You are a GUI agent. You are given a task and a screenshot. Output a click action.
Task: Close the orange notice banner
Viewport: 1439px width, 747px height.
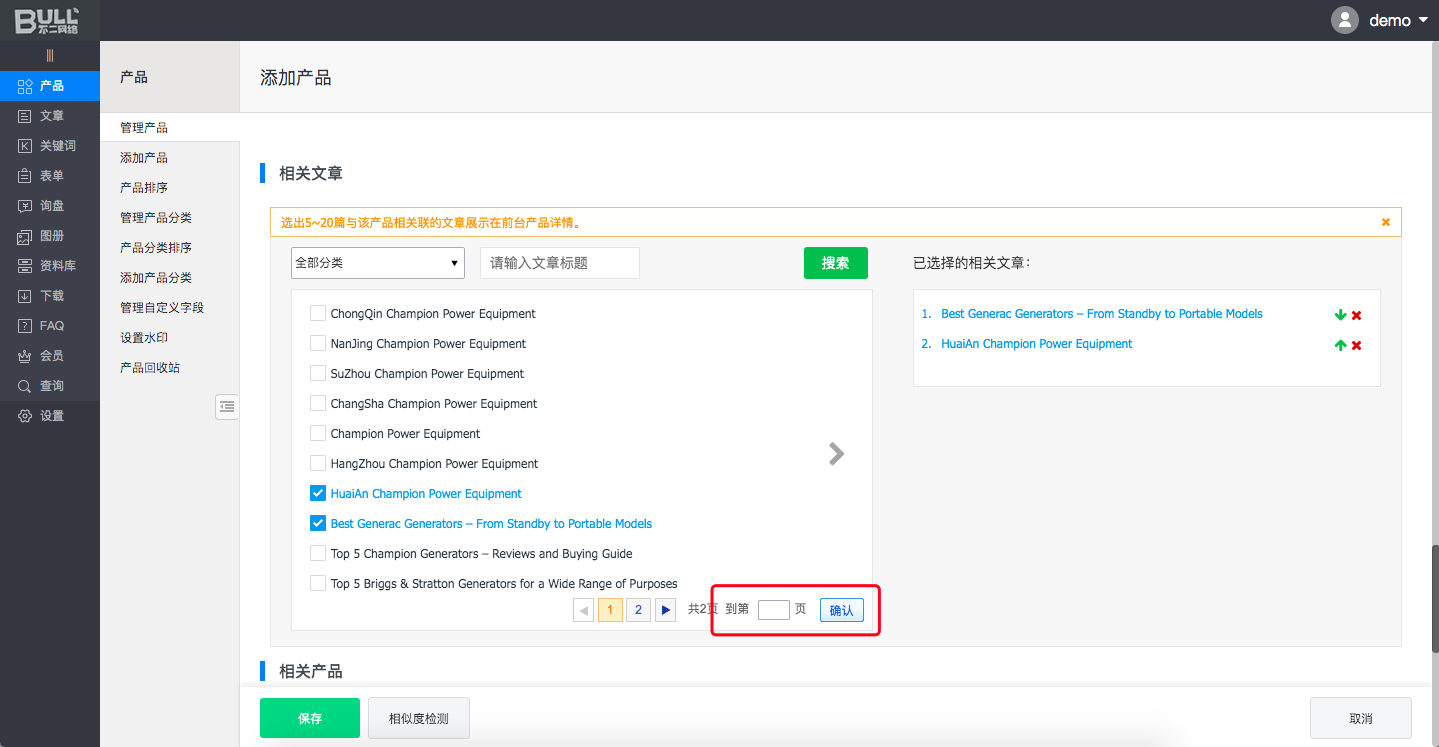tap(1385, 222)
